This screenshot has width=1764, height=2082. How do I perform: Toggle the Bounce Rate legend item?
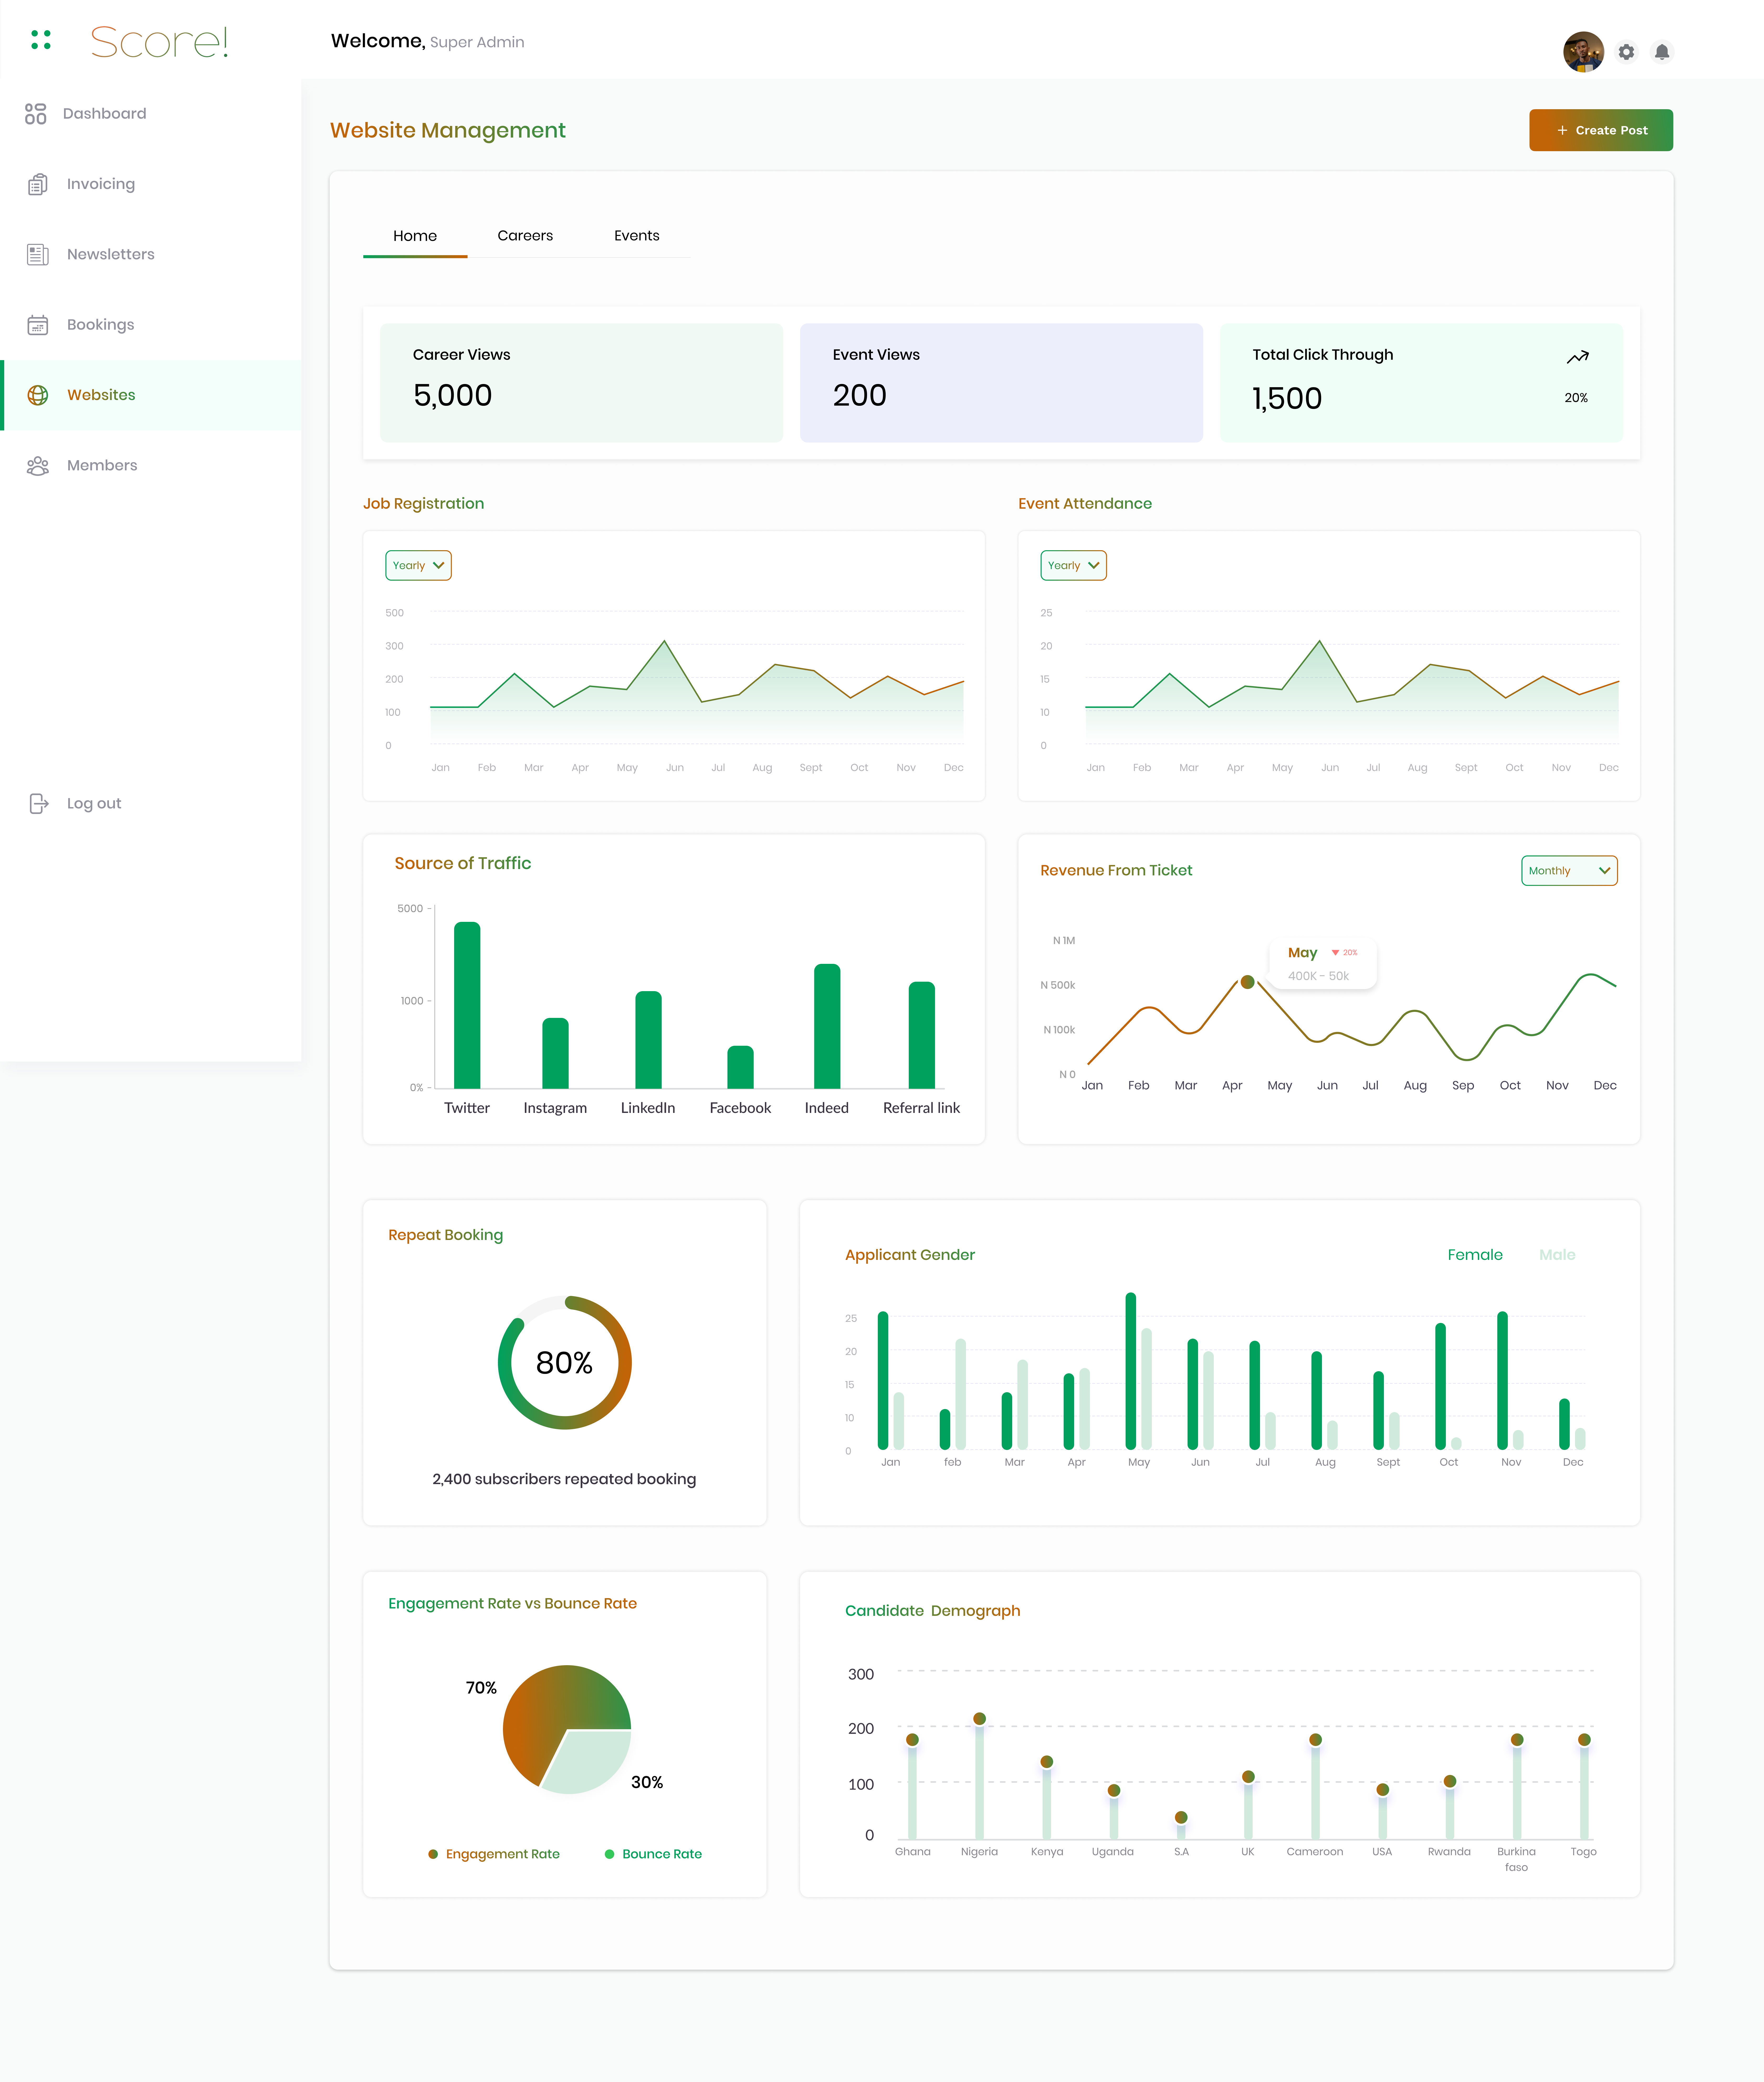tap(653, 1854)
